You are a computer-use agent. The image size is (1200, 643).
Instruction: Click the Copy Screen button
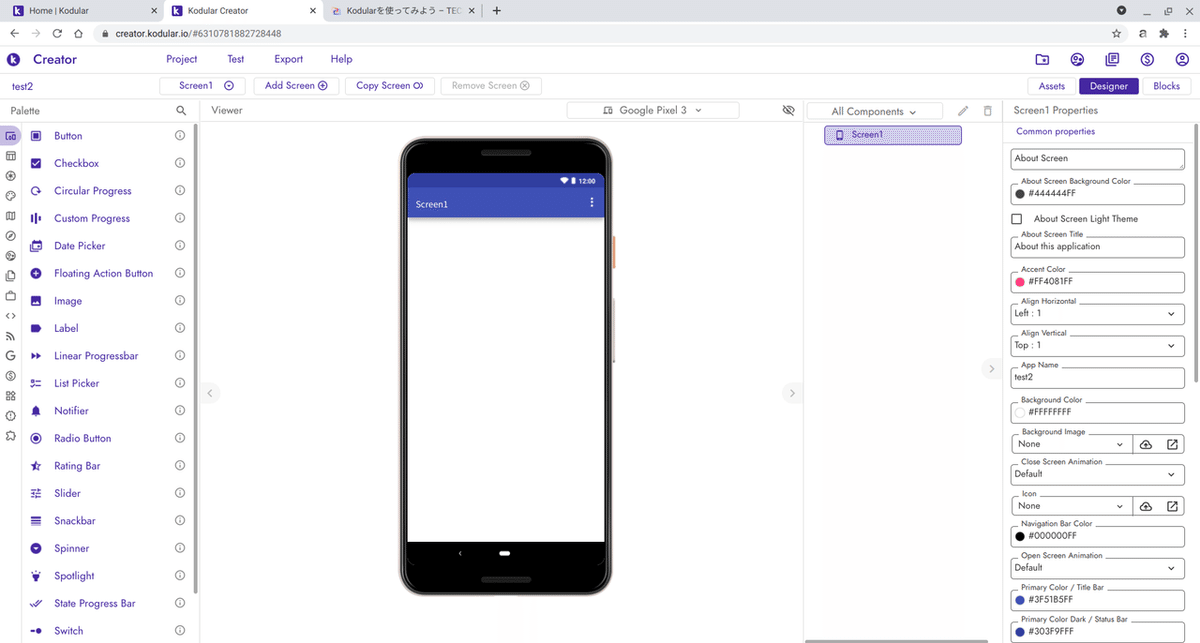(x=389, y=86)
